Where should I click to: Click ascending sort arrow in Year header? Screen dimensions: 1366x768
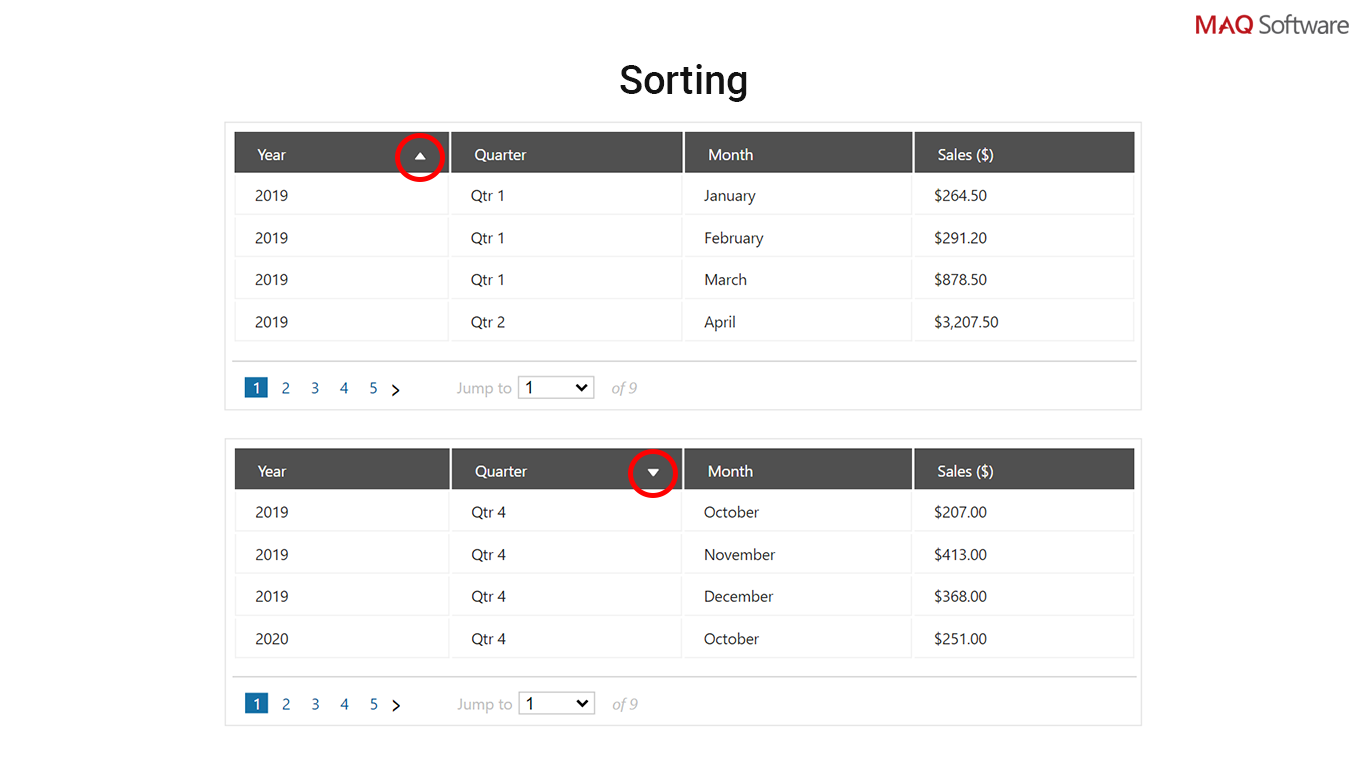click(420, 156)
